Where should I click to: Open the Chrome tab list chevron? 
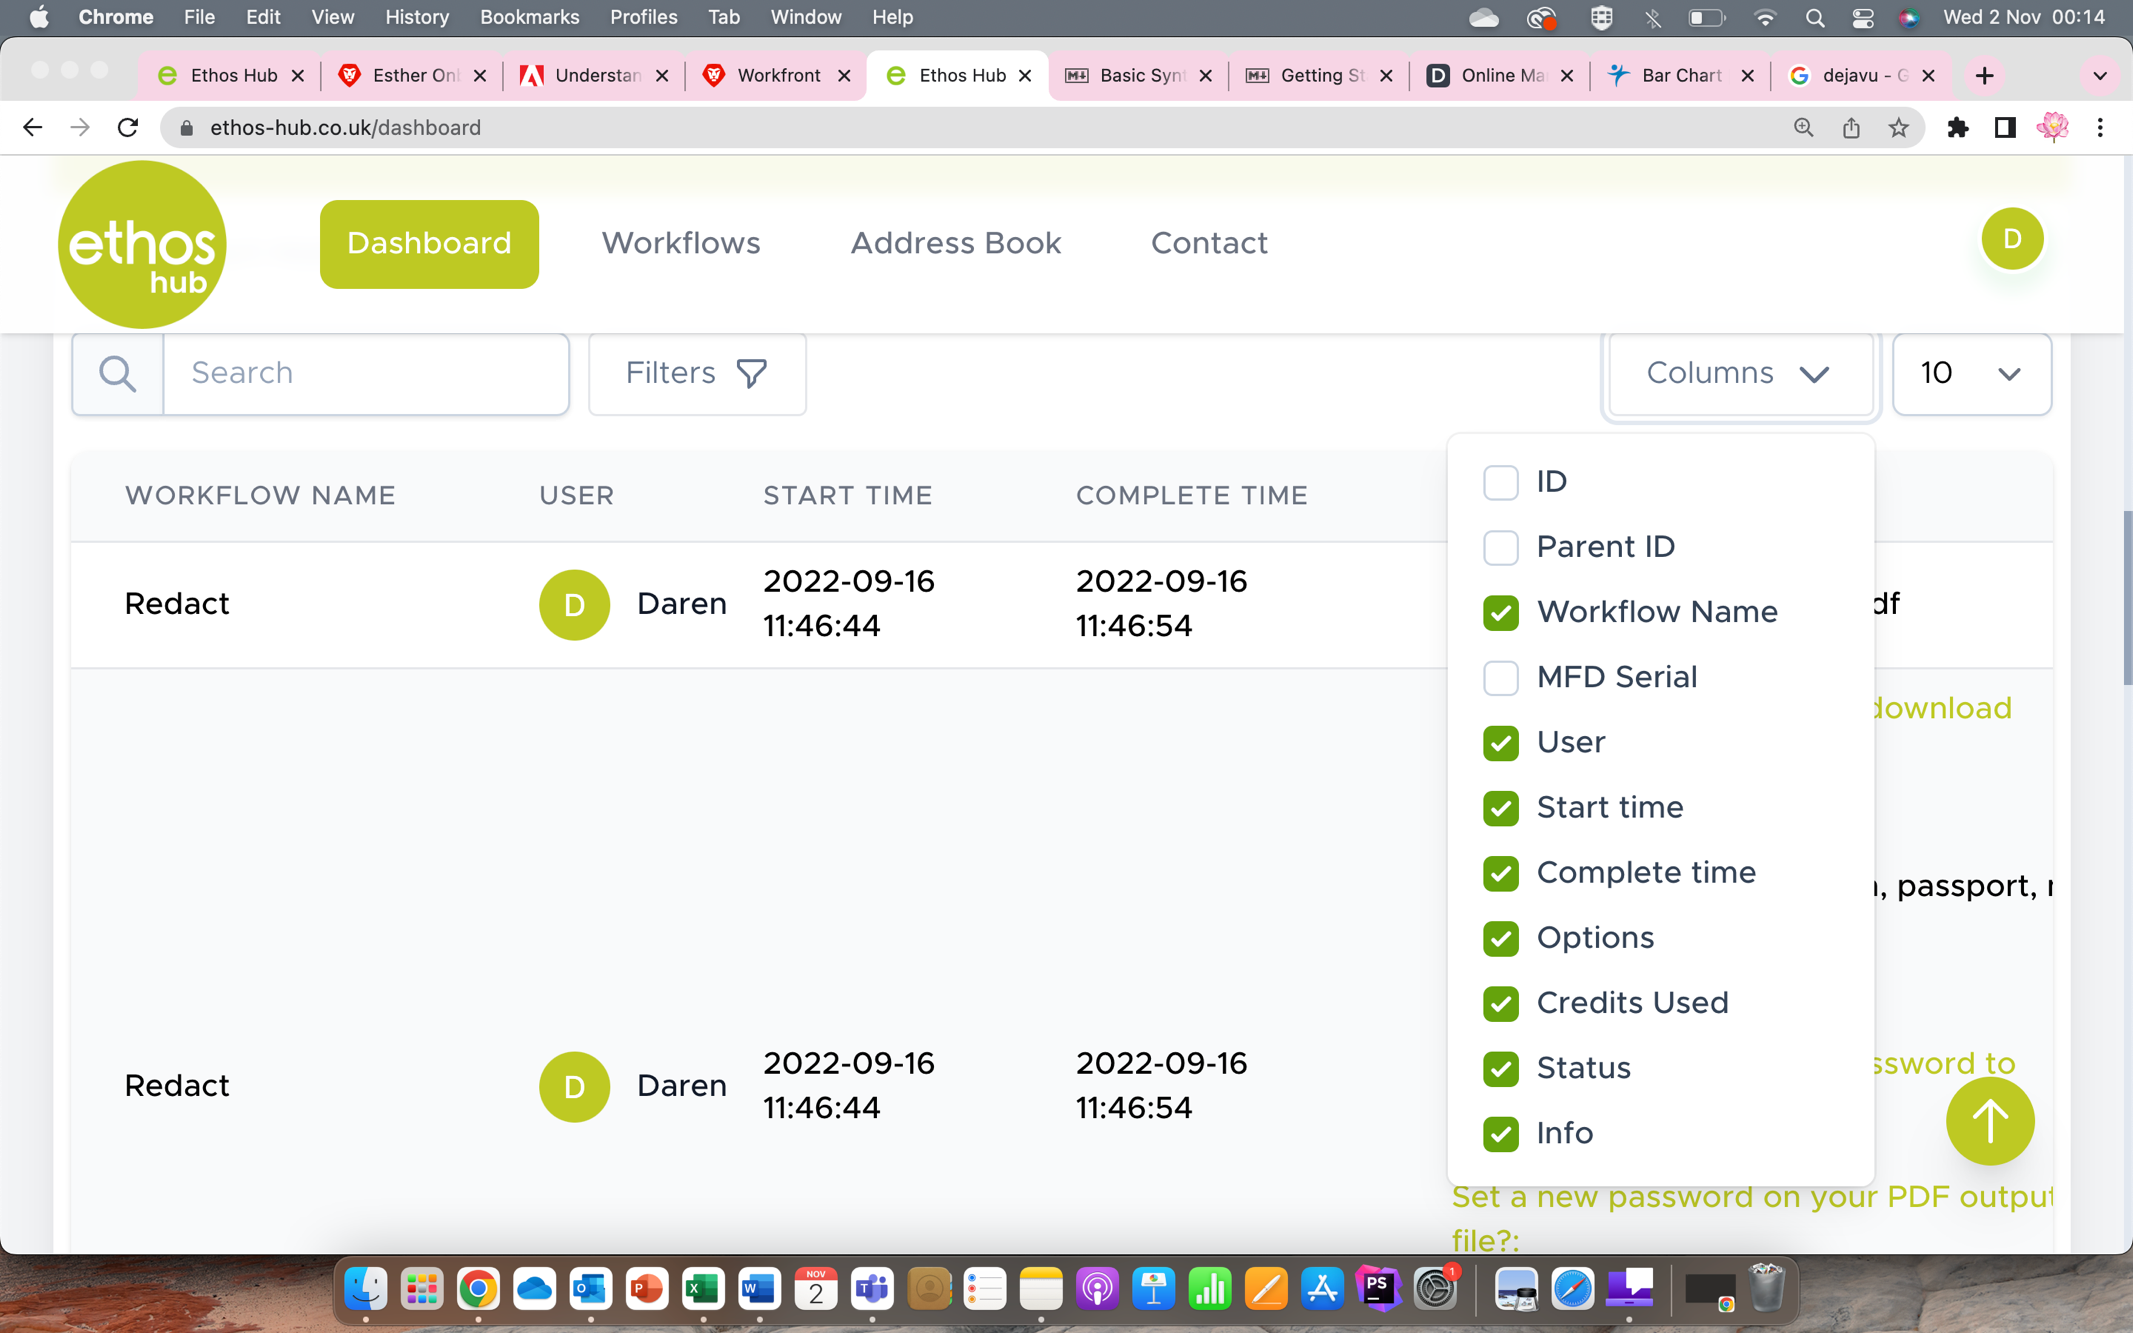pyautogui.click(x=2099, y=75)
